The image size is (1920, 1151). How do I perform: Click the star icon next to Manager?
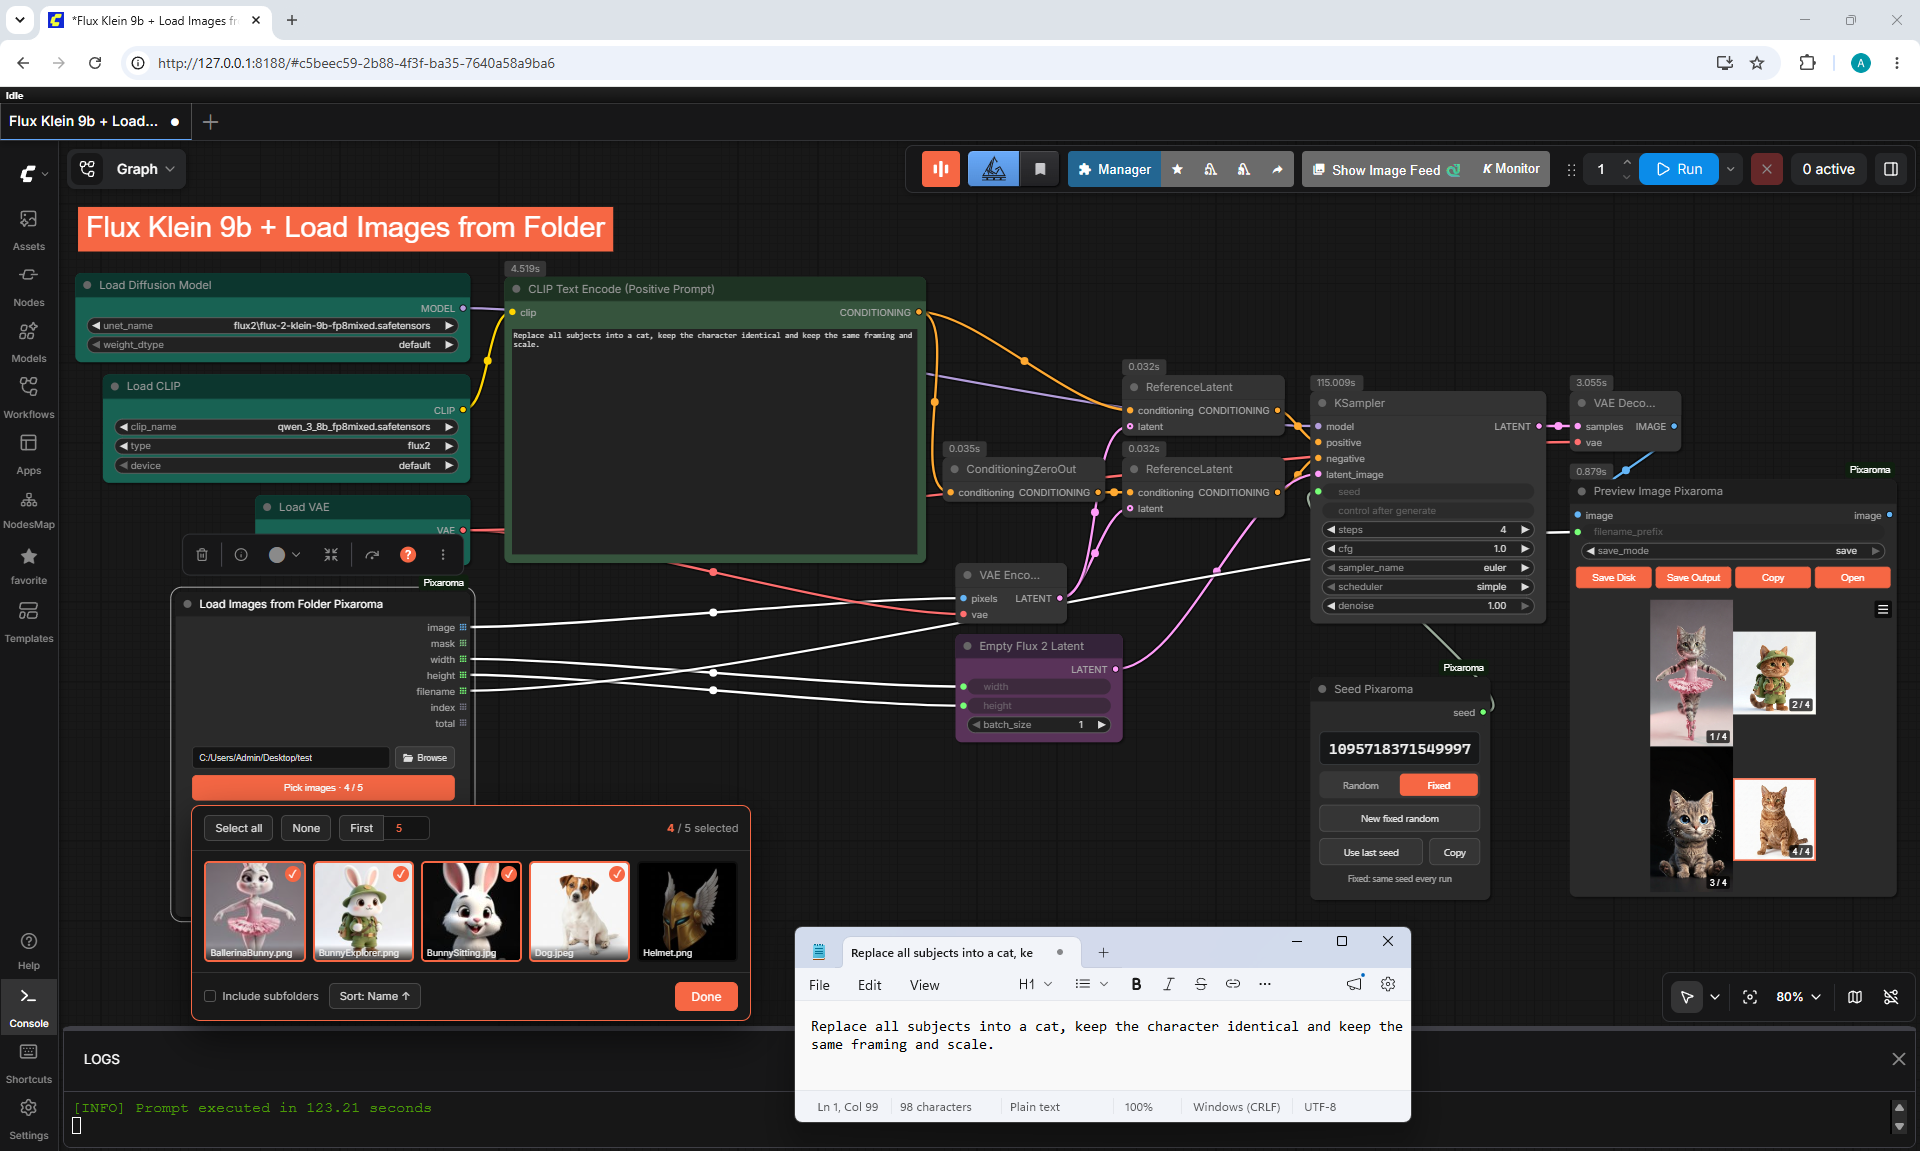coord(1177,169)
